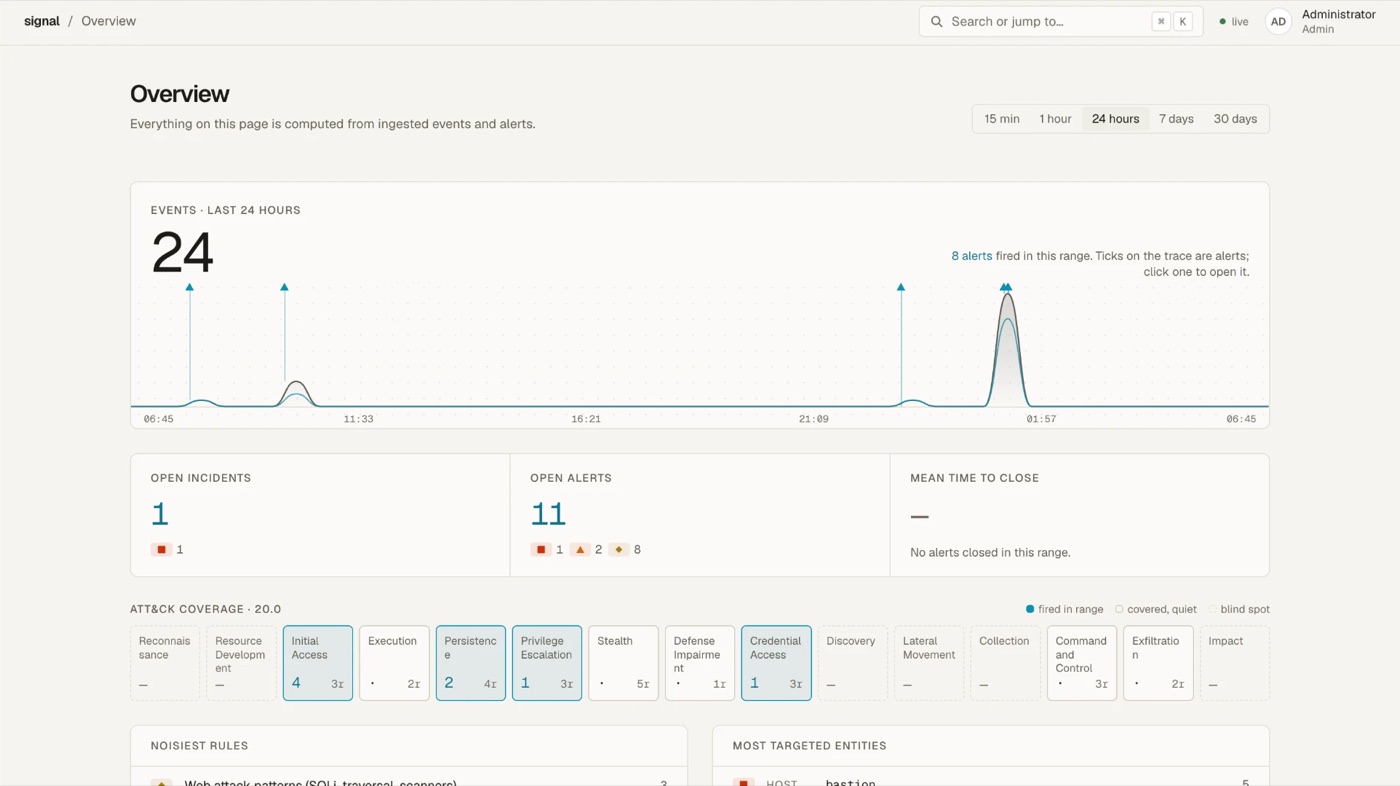Open the Execution coverage tile
This screenshot has width=1400, height=786.
[394, 663]
